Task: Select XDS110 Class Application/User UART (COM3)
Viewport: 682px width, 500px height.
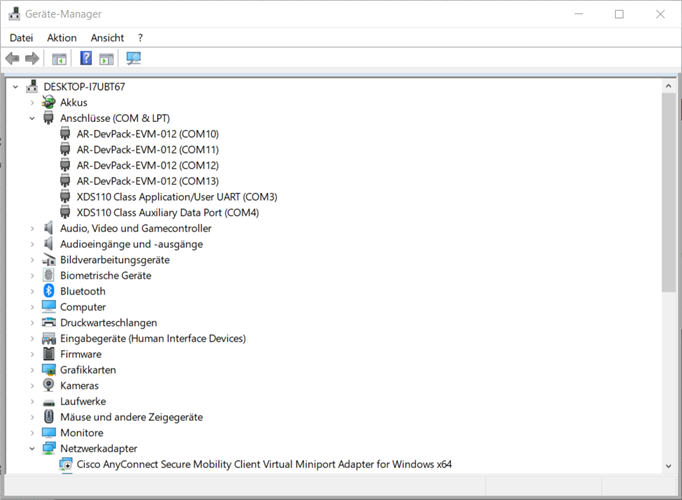Action: [177, 197]
